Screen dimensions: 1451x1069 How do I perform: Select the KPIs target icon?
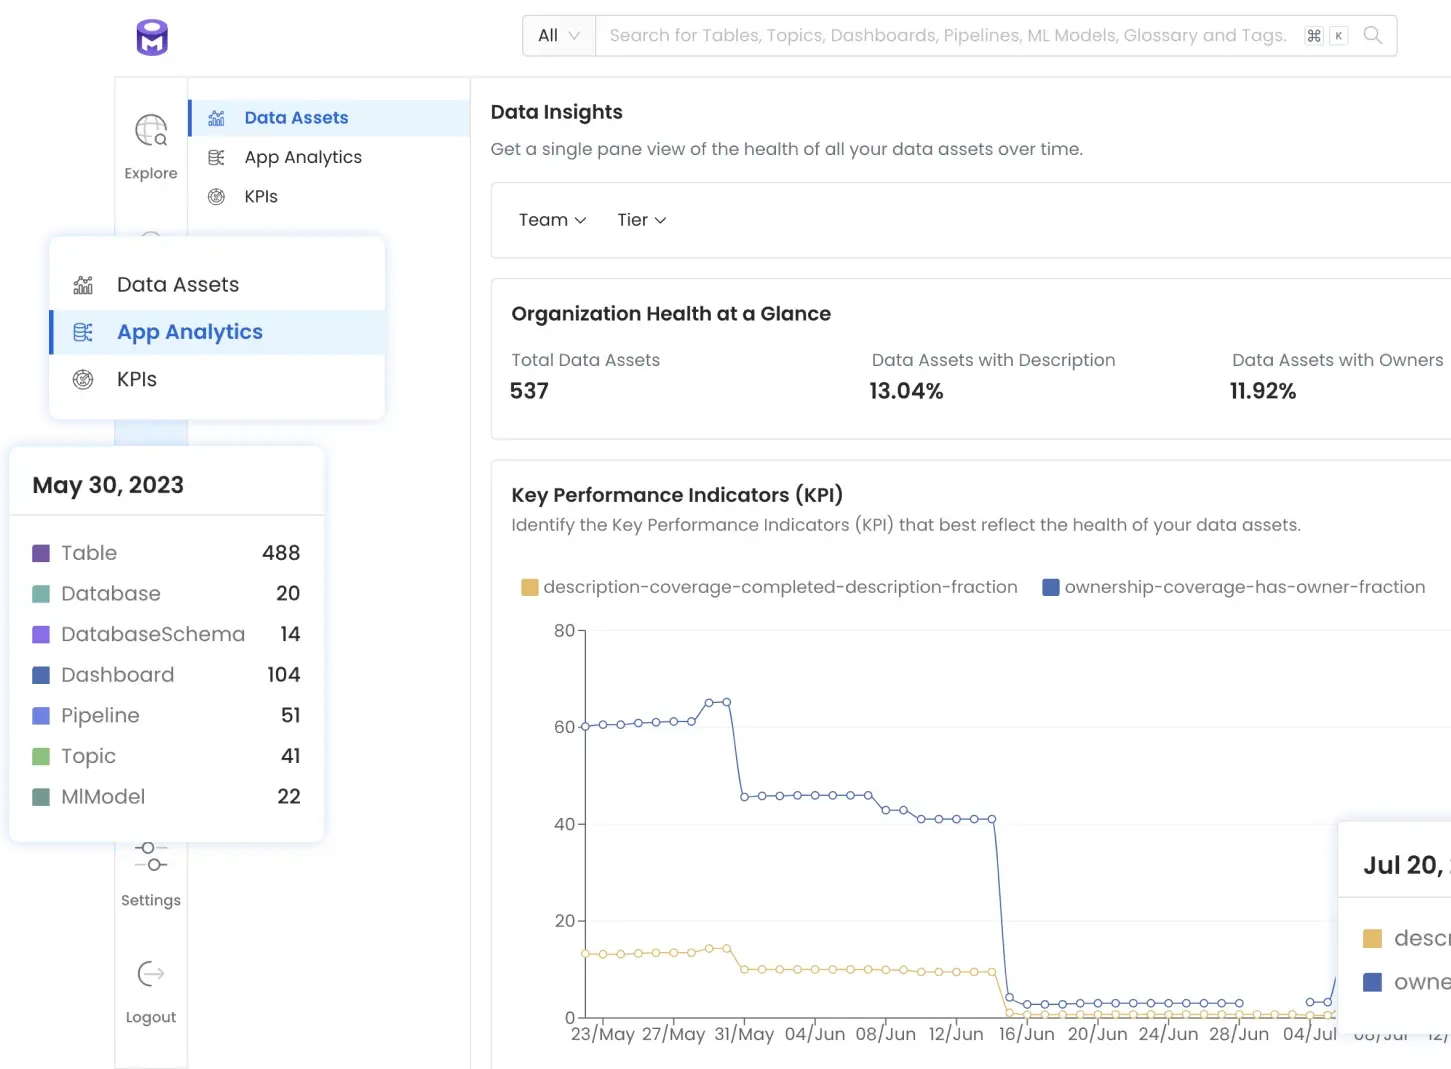pyautogui.click(x=216, y=196)
